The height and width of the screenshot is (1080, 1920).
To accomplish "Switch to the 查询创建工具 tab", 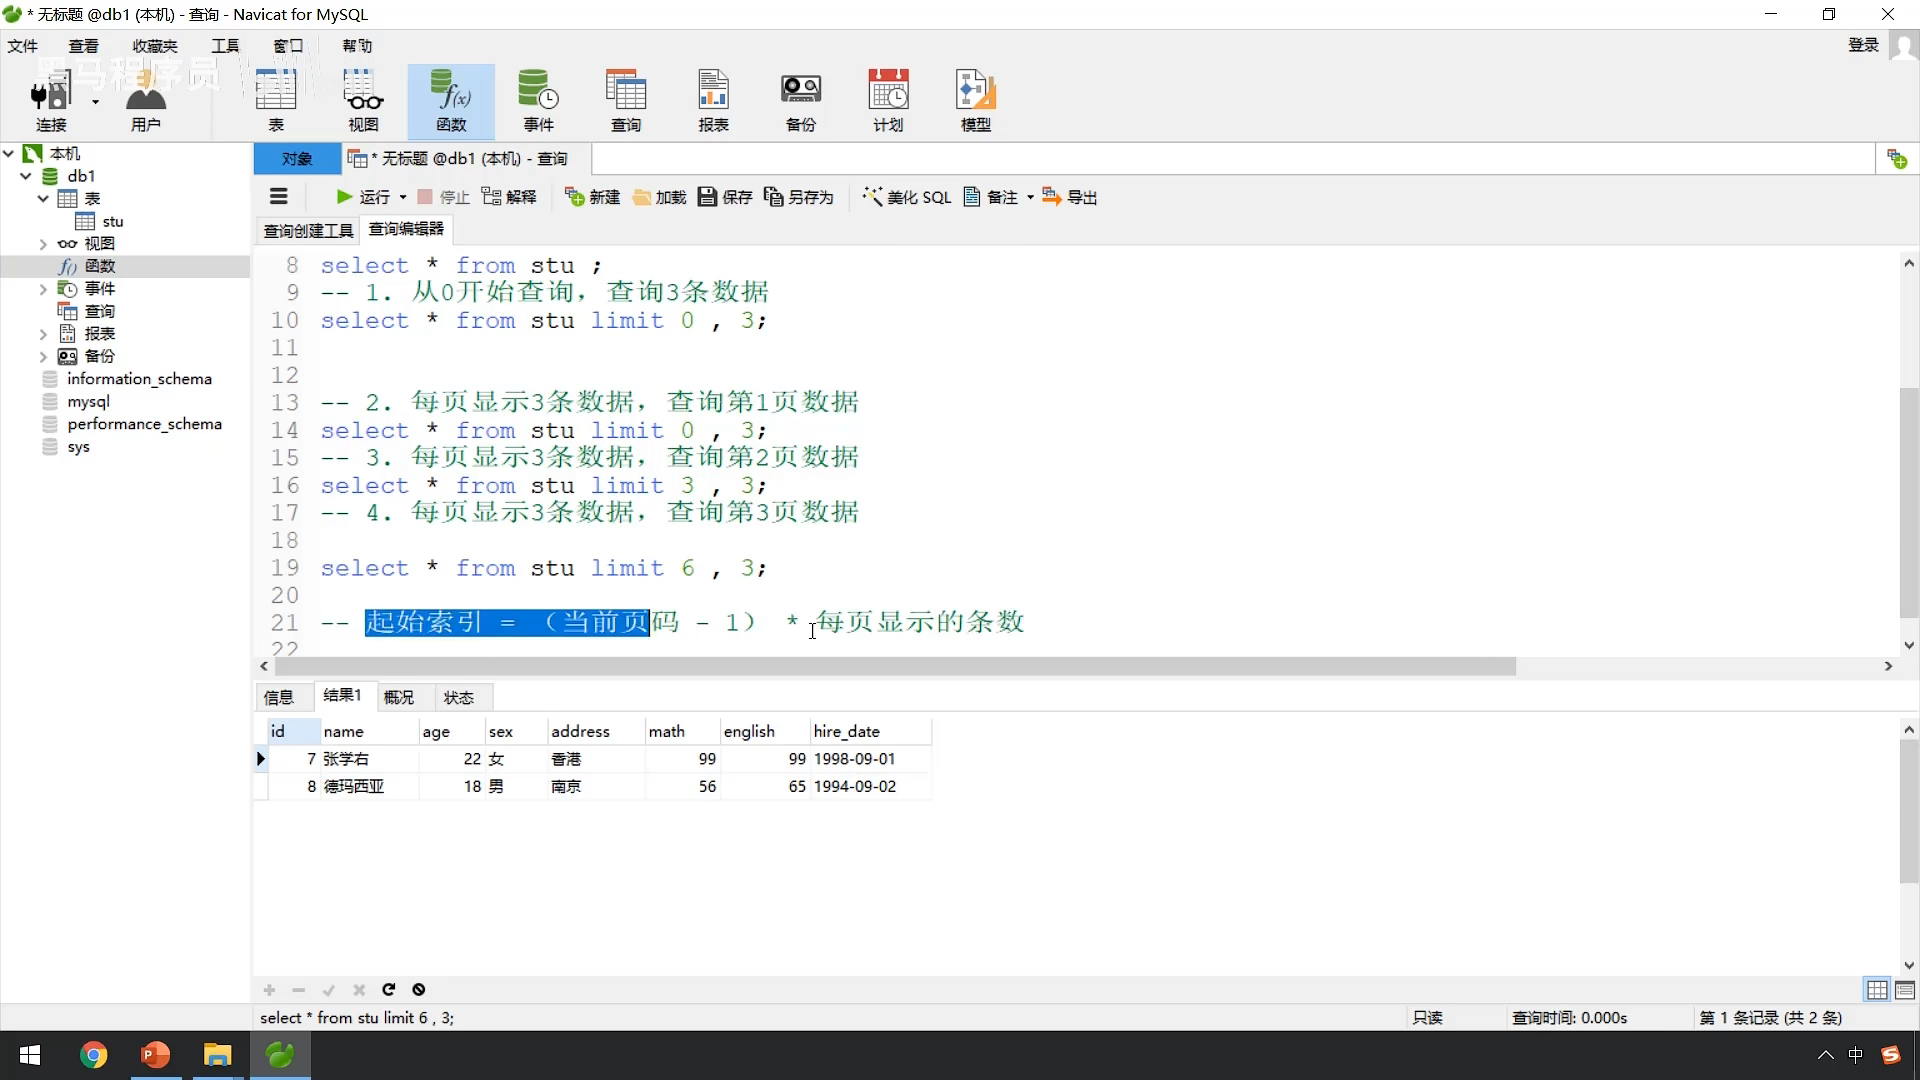I will (308, 231).
